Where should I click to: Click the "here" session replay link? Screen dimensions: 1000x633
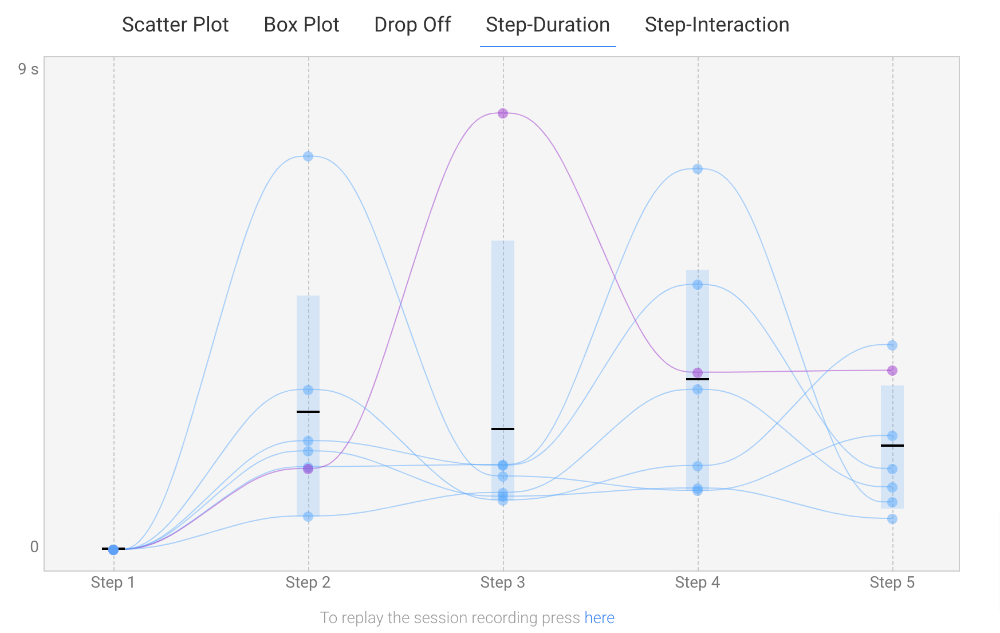tap(599, 618)
